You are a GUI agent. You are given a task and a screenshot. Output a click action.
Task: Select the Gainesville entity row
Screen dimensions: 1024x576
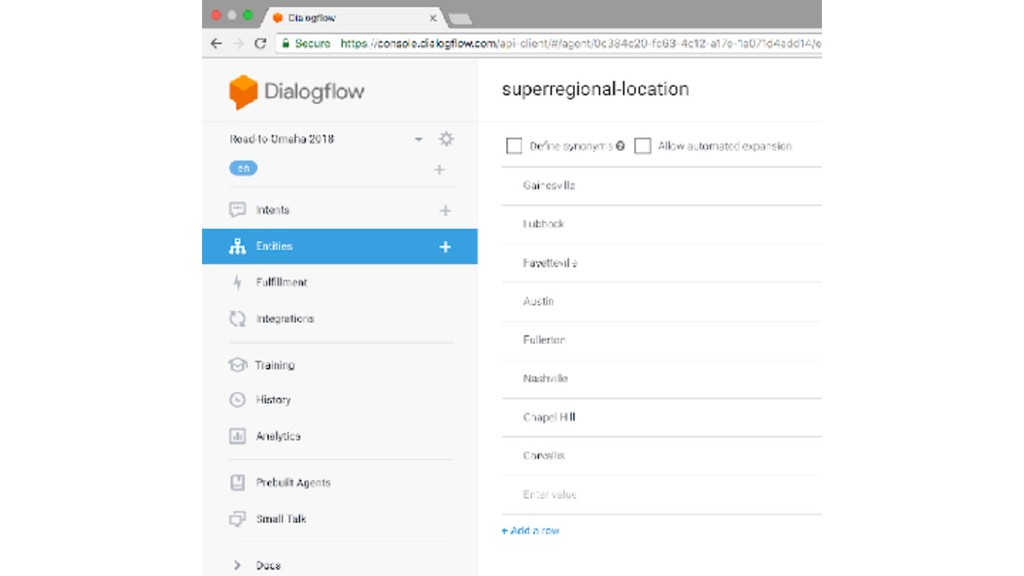click(662, 185)
